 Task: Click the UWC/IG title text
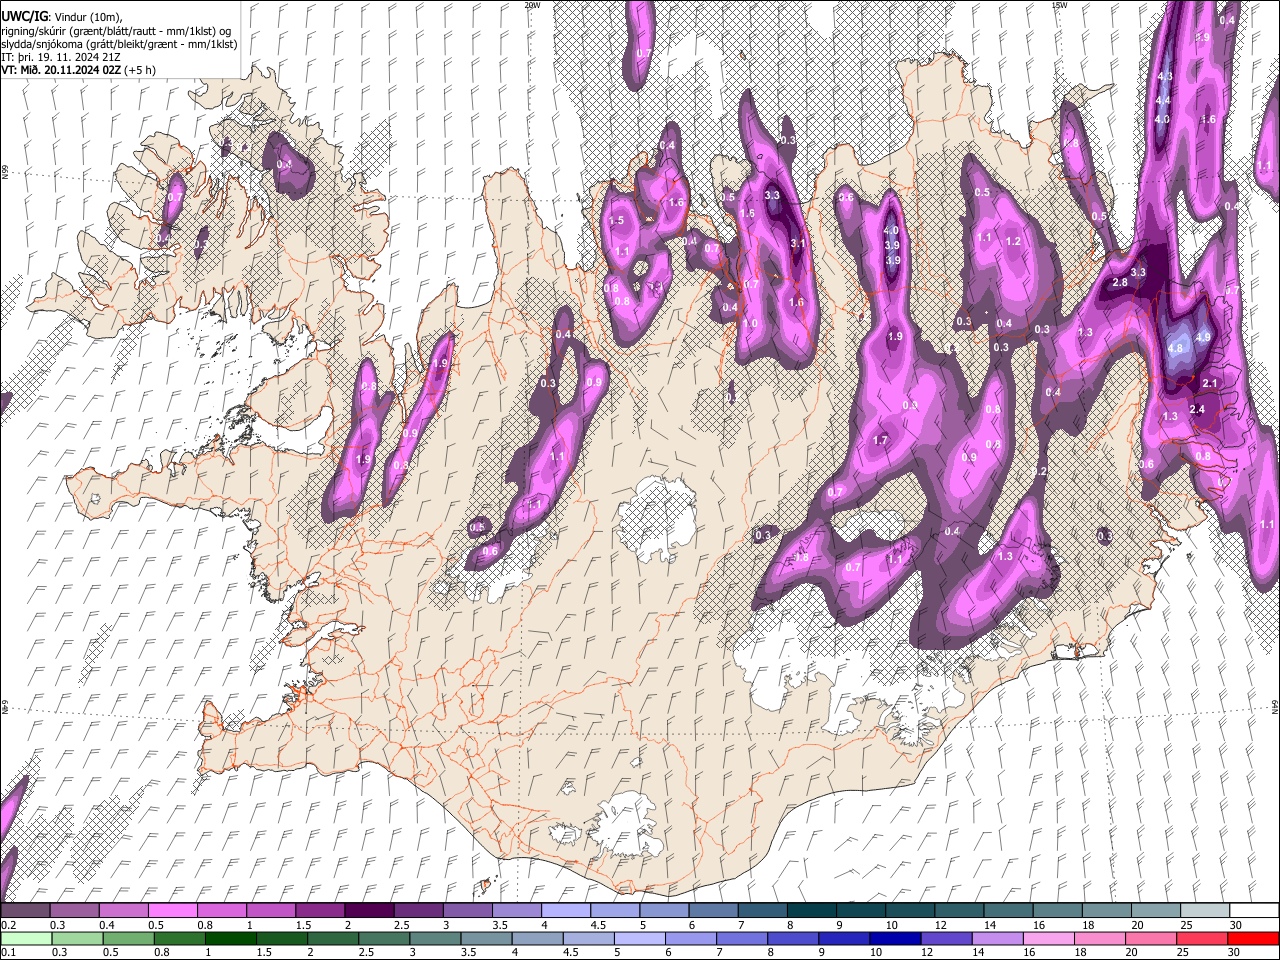(23, 16)
